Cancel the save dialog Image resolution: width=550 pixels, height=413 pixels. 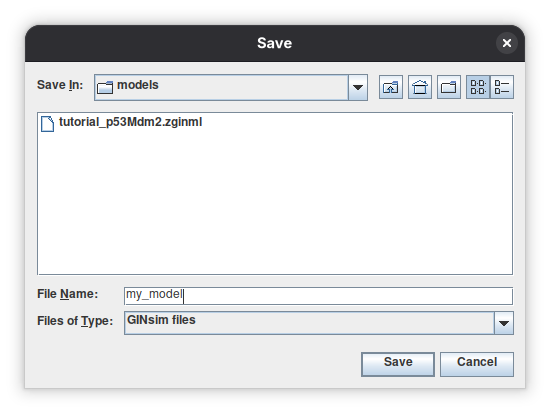[x=477, y=364]
